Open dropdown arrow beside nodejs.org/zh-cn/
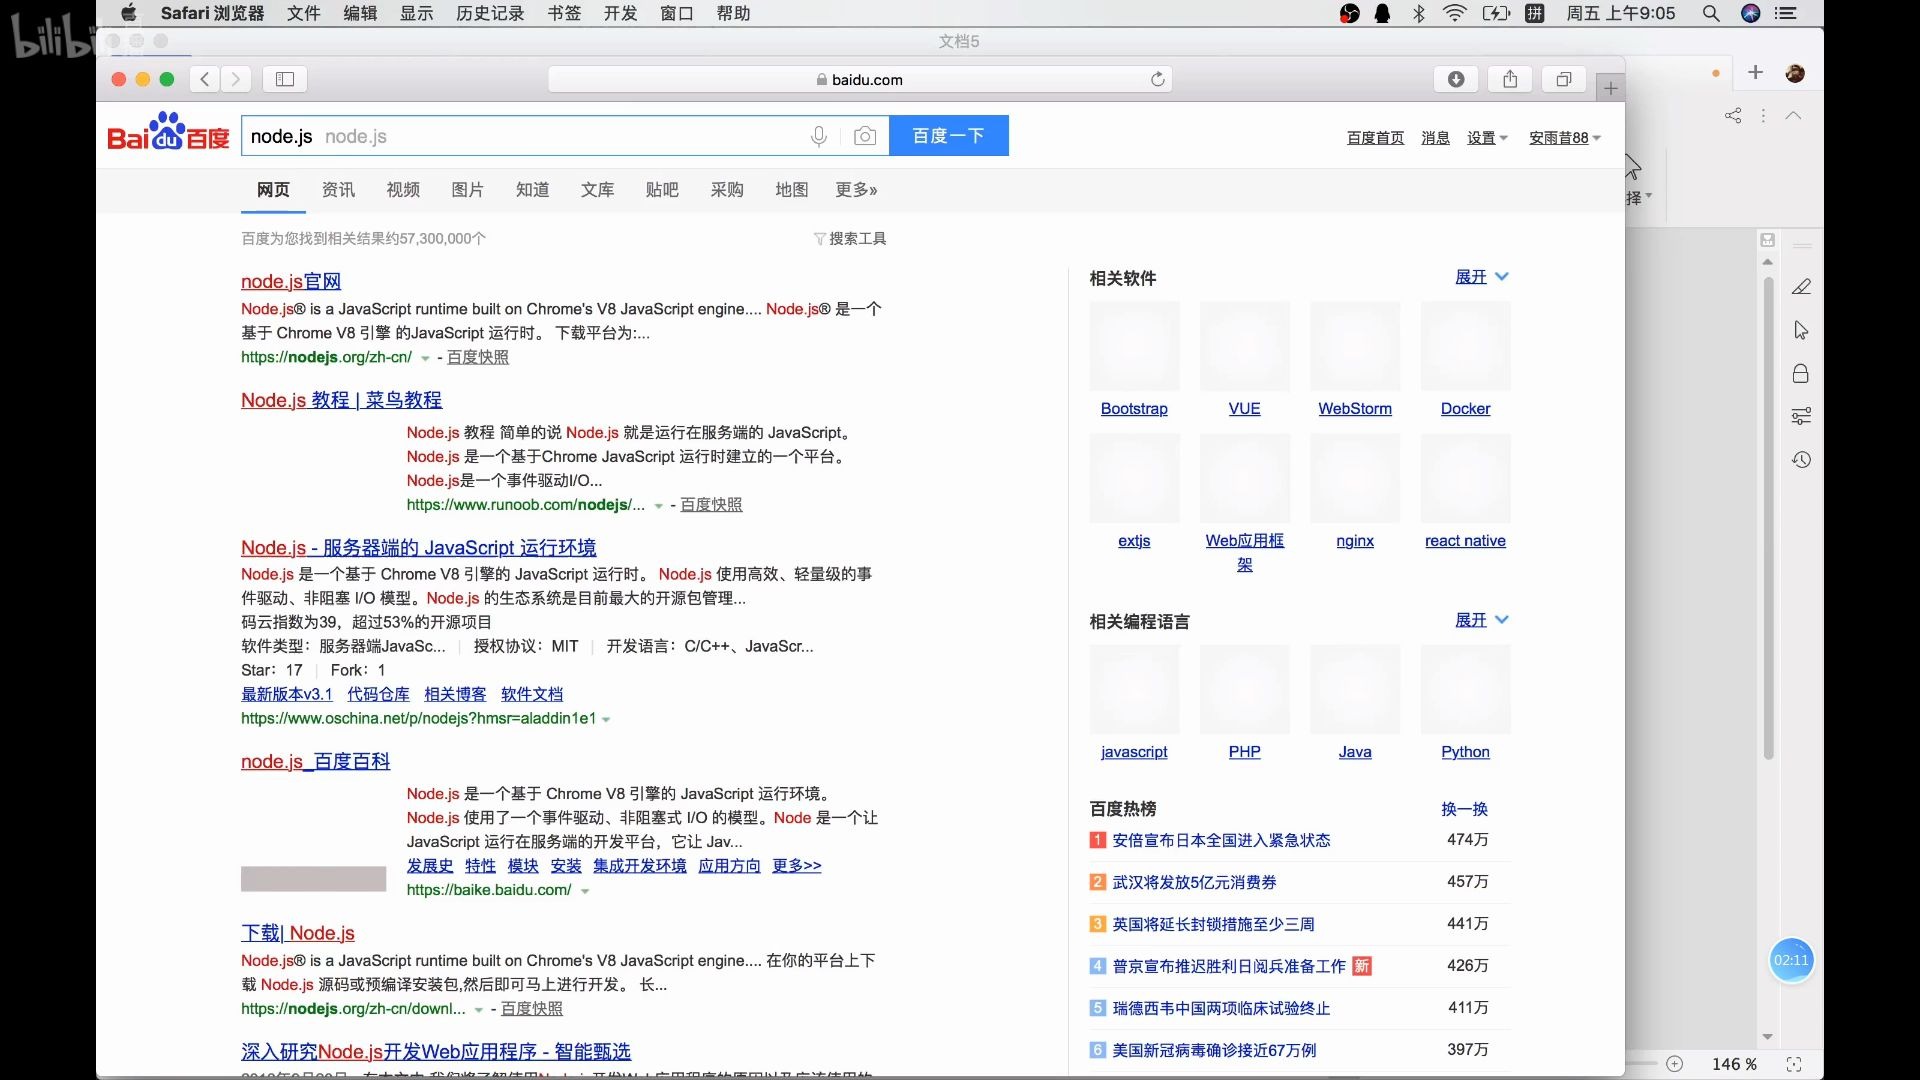 (x=425, y=358)
